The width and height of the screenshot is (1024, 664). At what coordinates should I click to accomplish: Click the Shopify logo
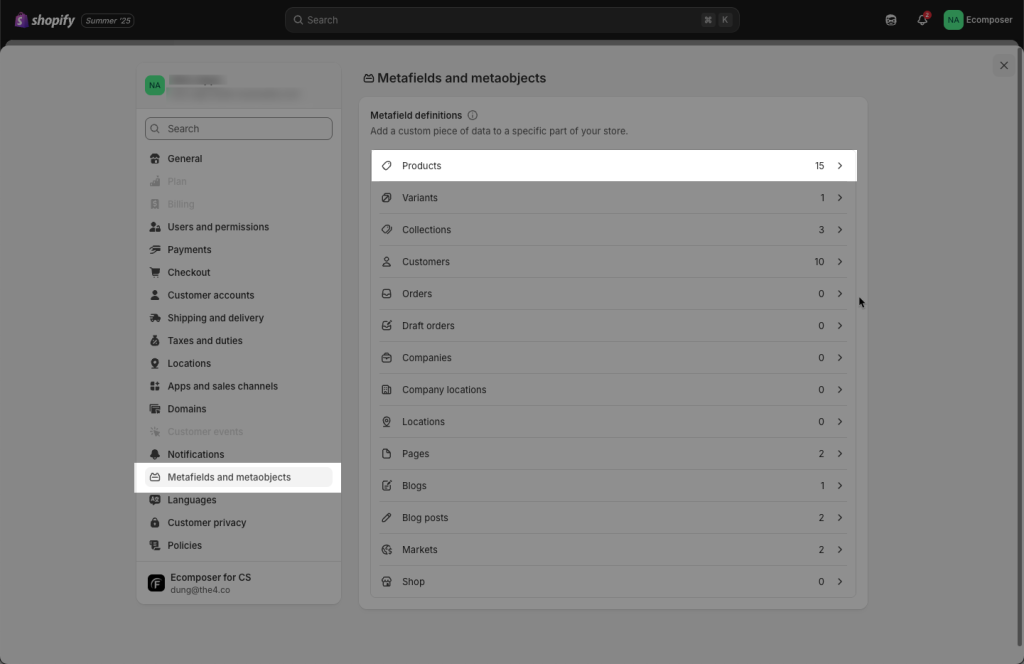click(x=44, y=20)
